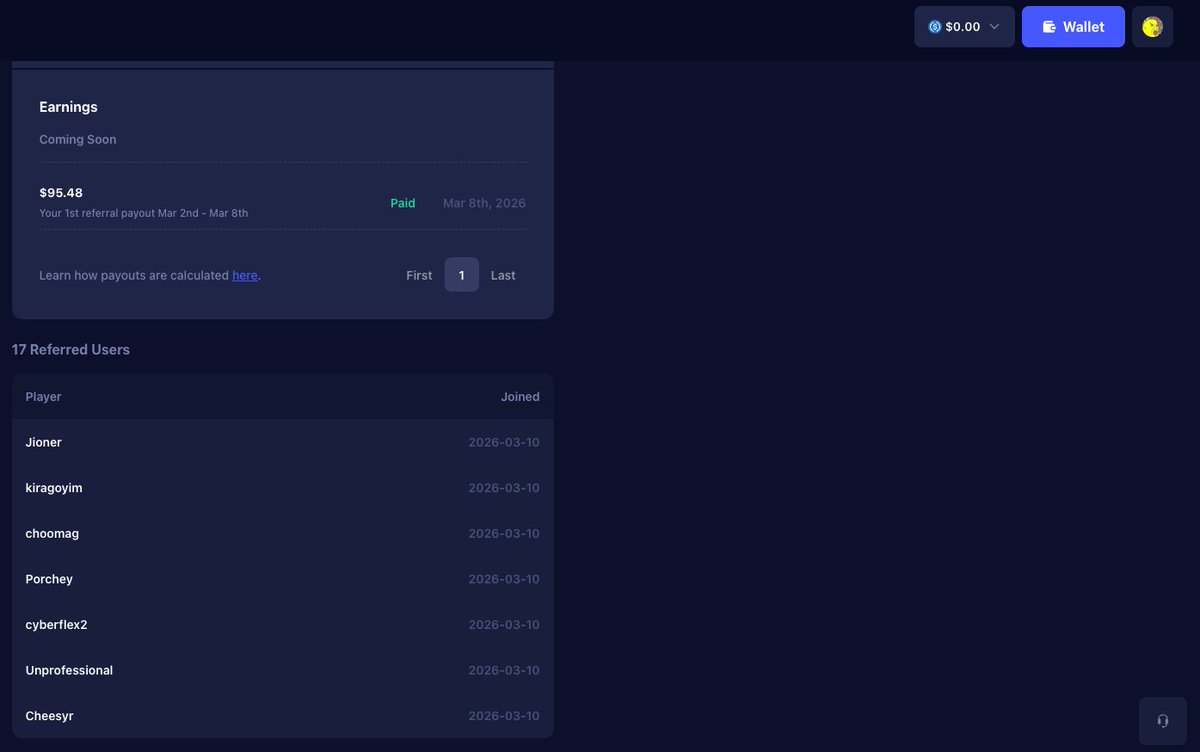Select referred user Cheesyr
Image resolution: width=1200 pixels, height=752 pixels.
49,716
